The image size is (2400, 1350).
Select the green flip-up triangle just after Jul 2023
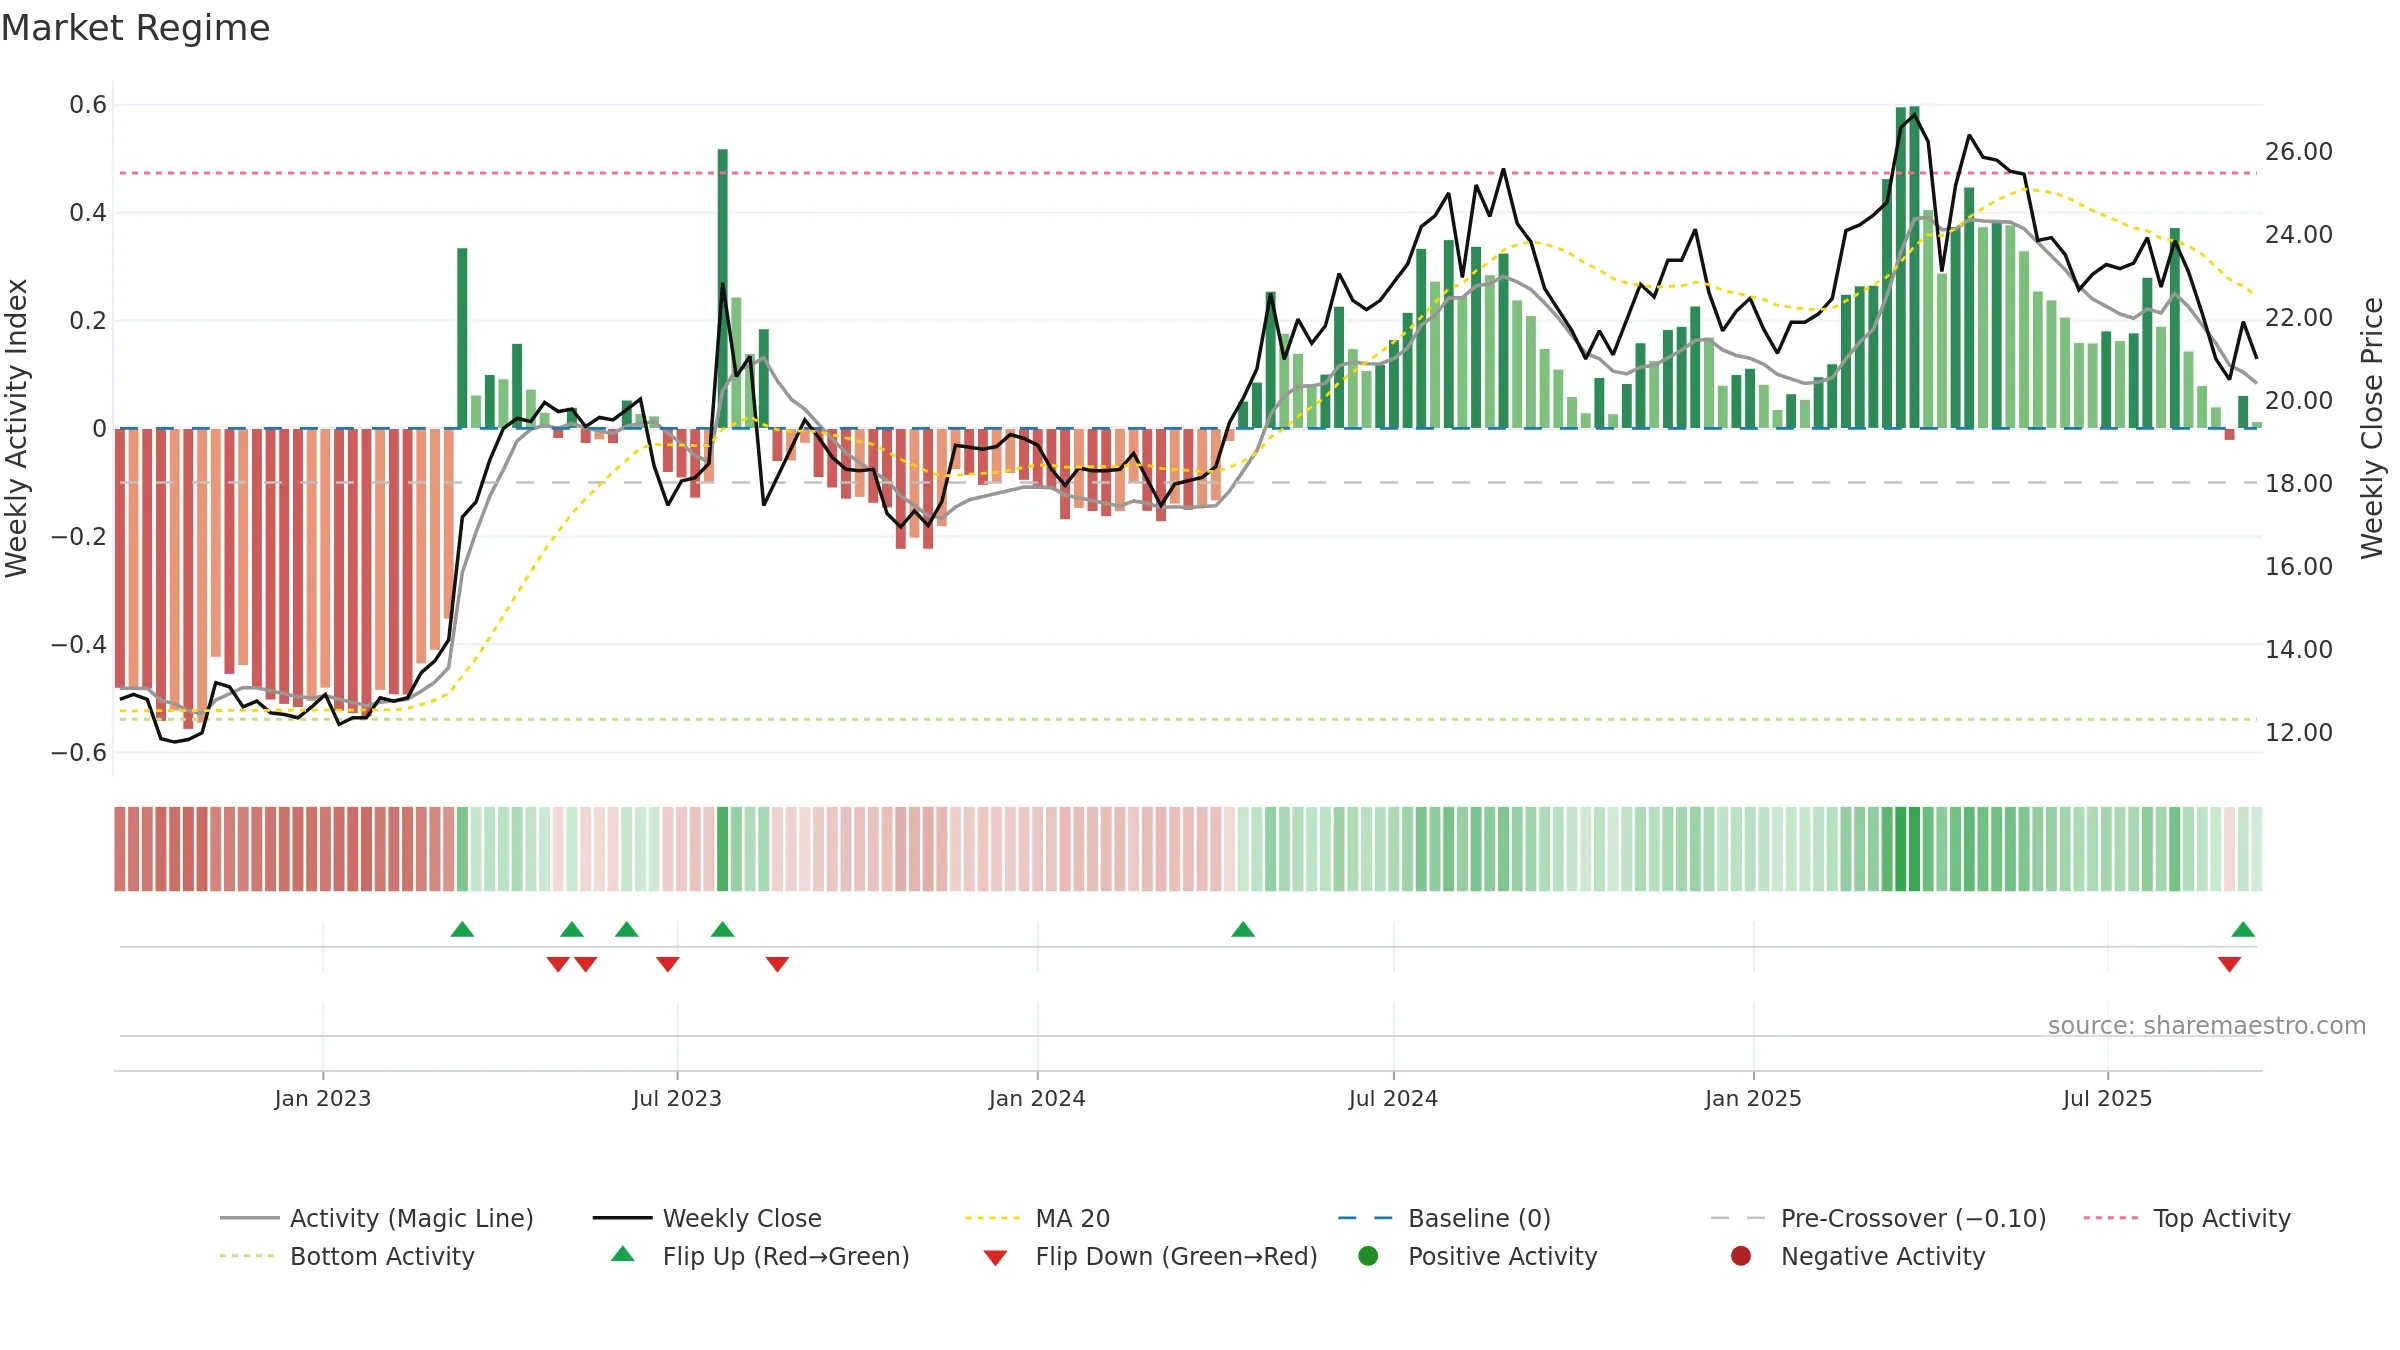[723, 930]
